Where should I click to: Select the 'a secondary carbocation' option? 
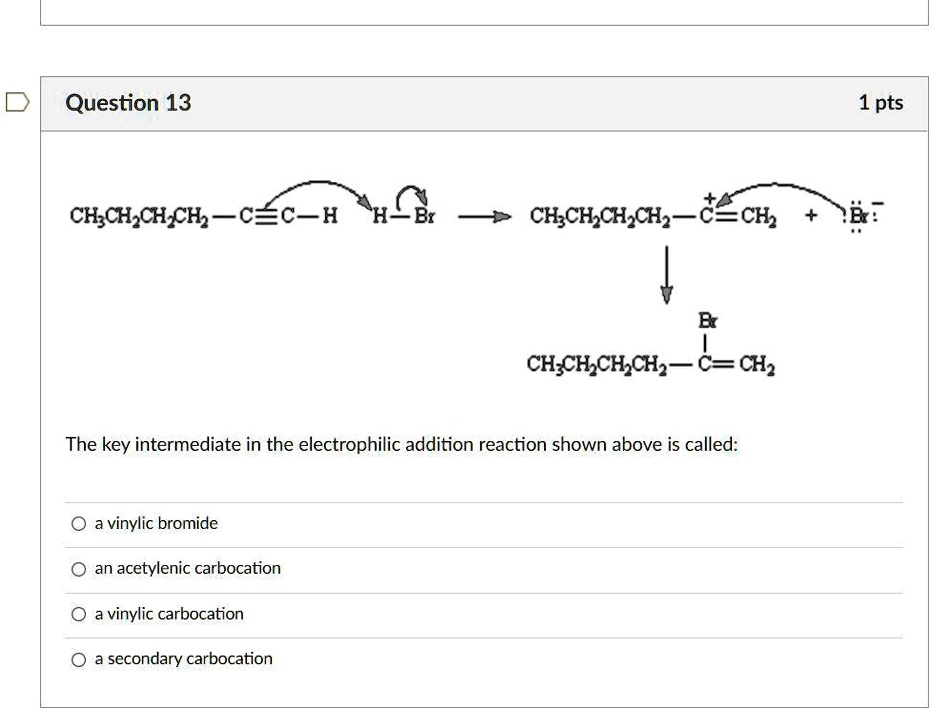click(78, 658)
